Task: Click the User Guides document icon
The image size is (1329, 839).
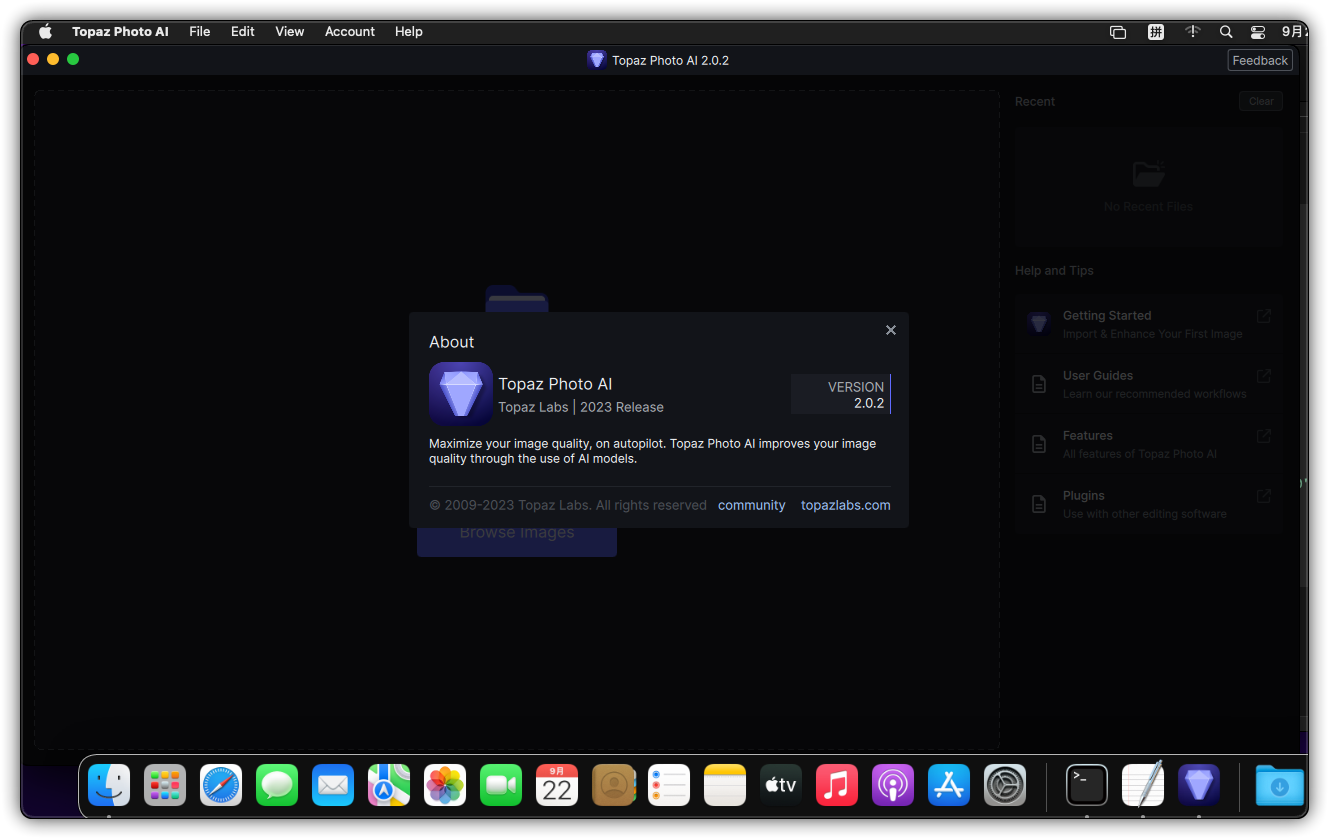Action: tap(1040, 384)
